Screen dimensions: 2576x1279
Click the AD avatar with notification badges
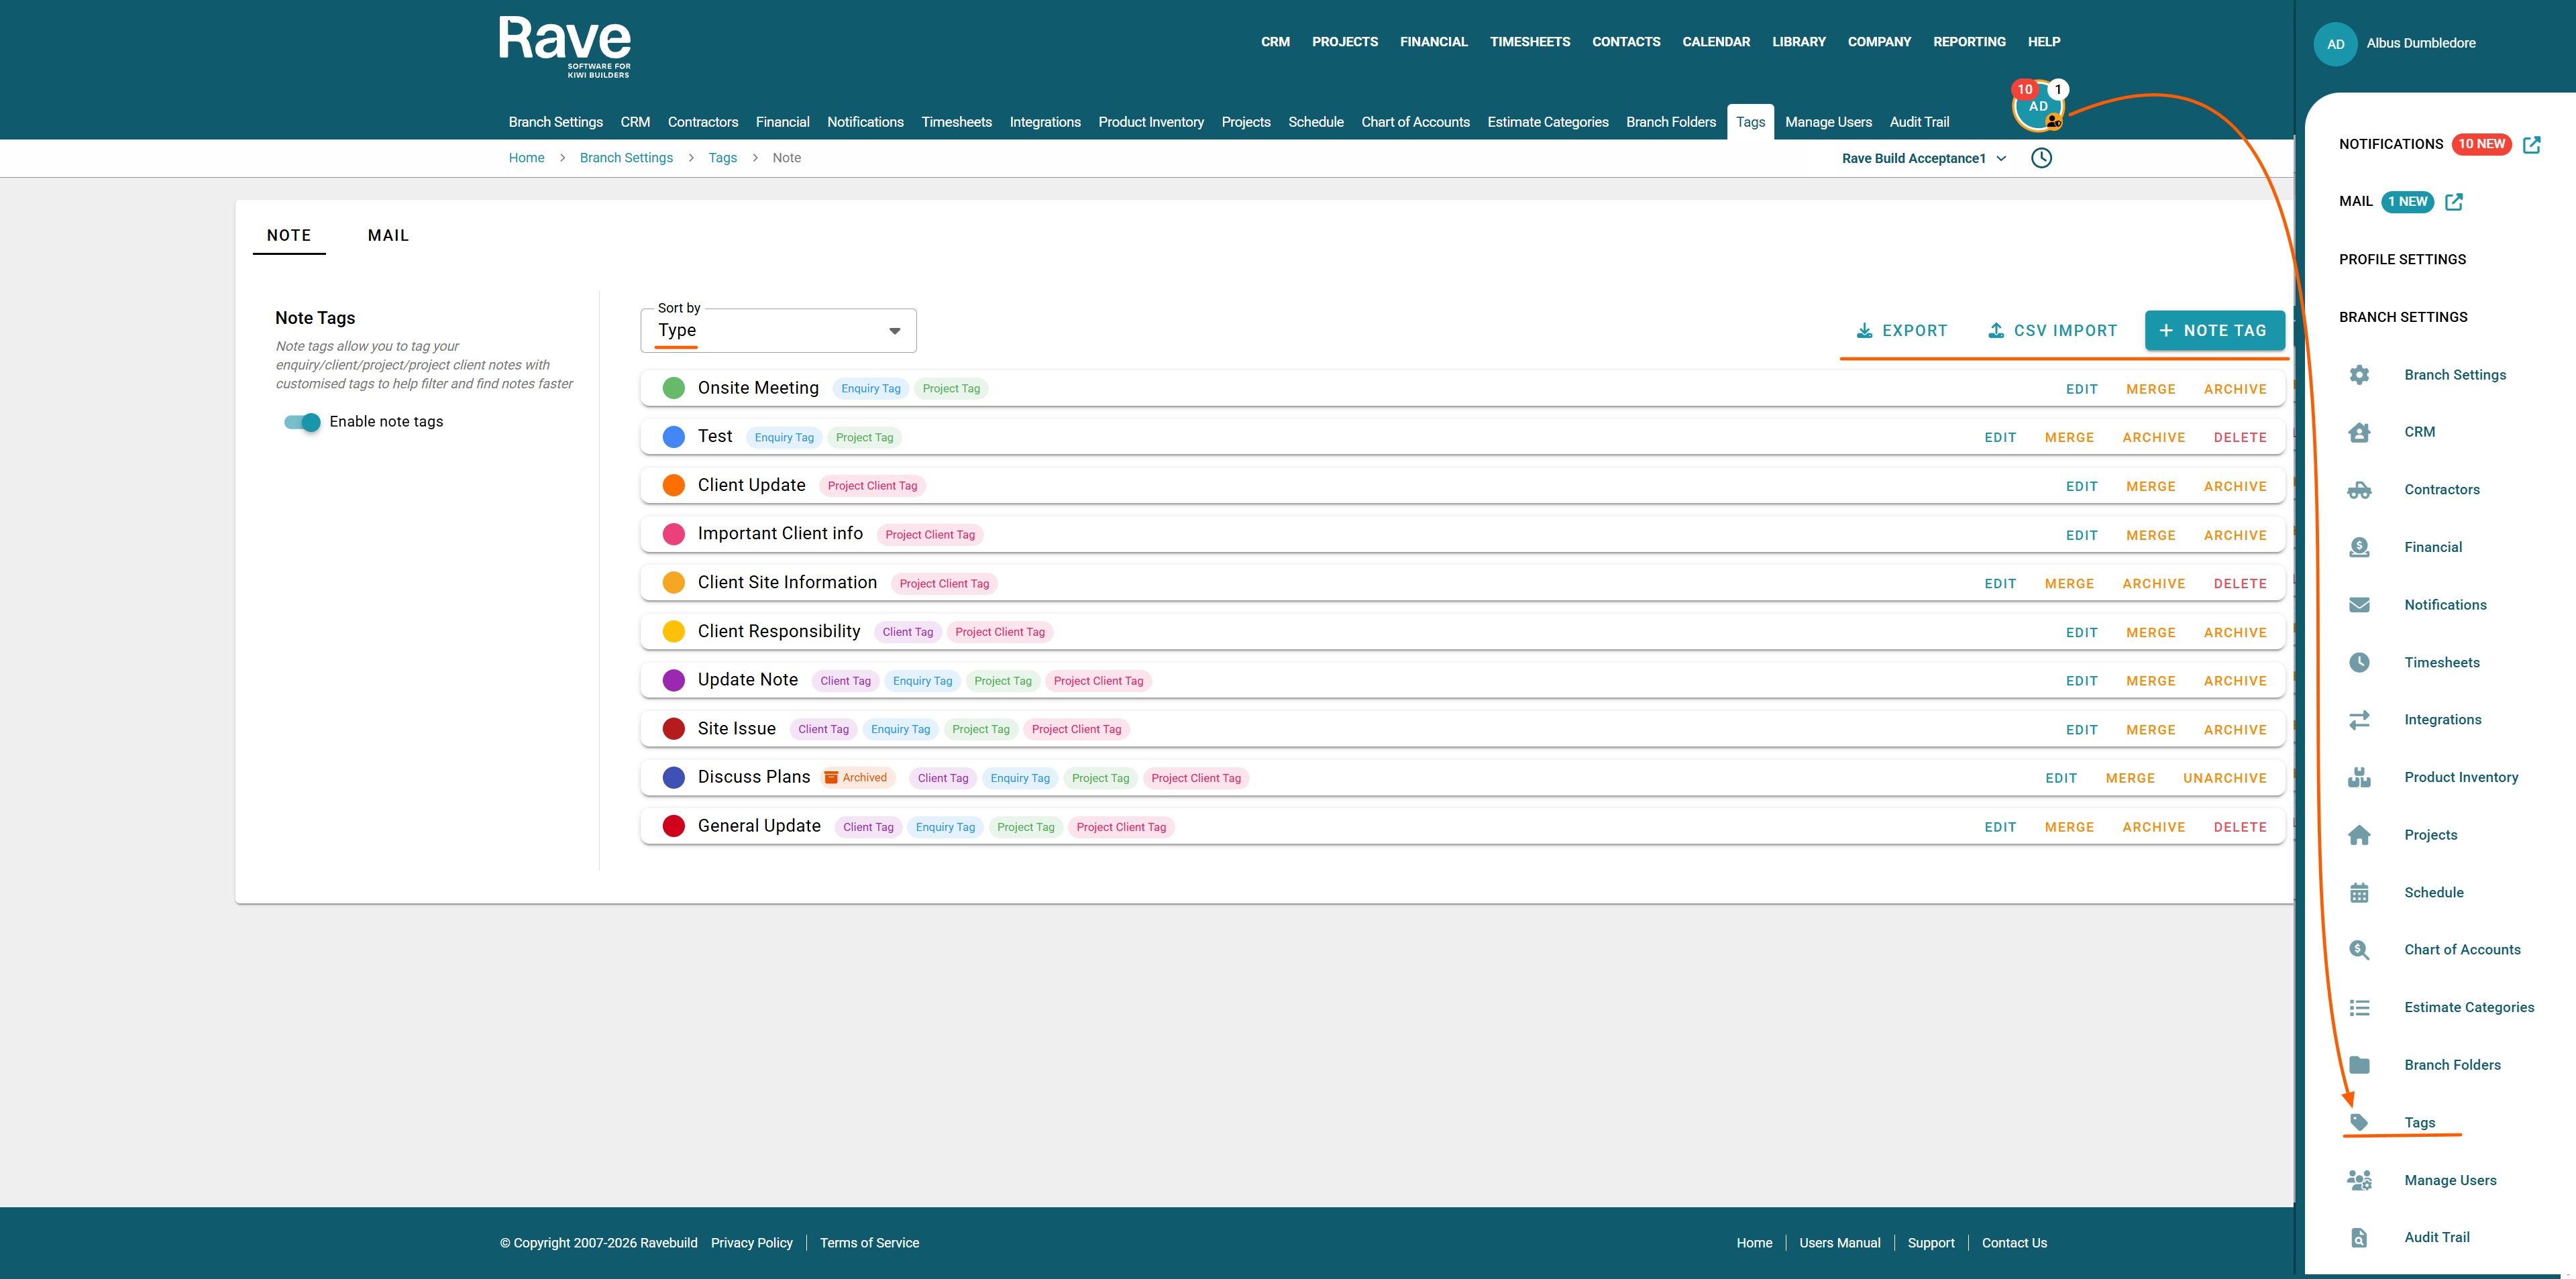(2038, 107)
